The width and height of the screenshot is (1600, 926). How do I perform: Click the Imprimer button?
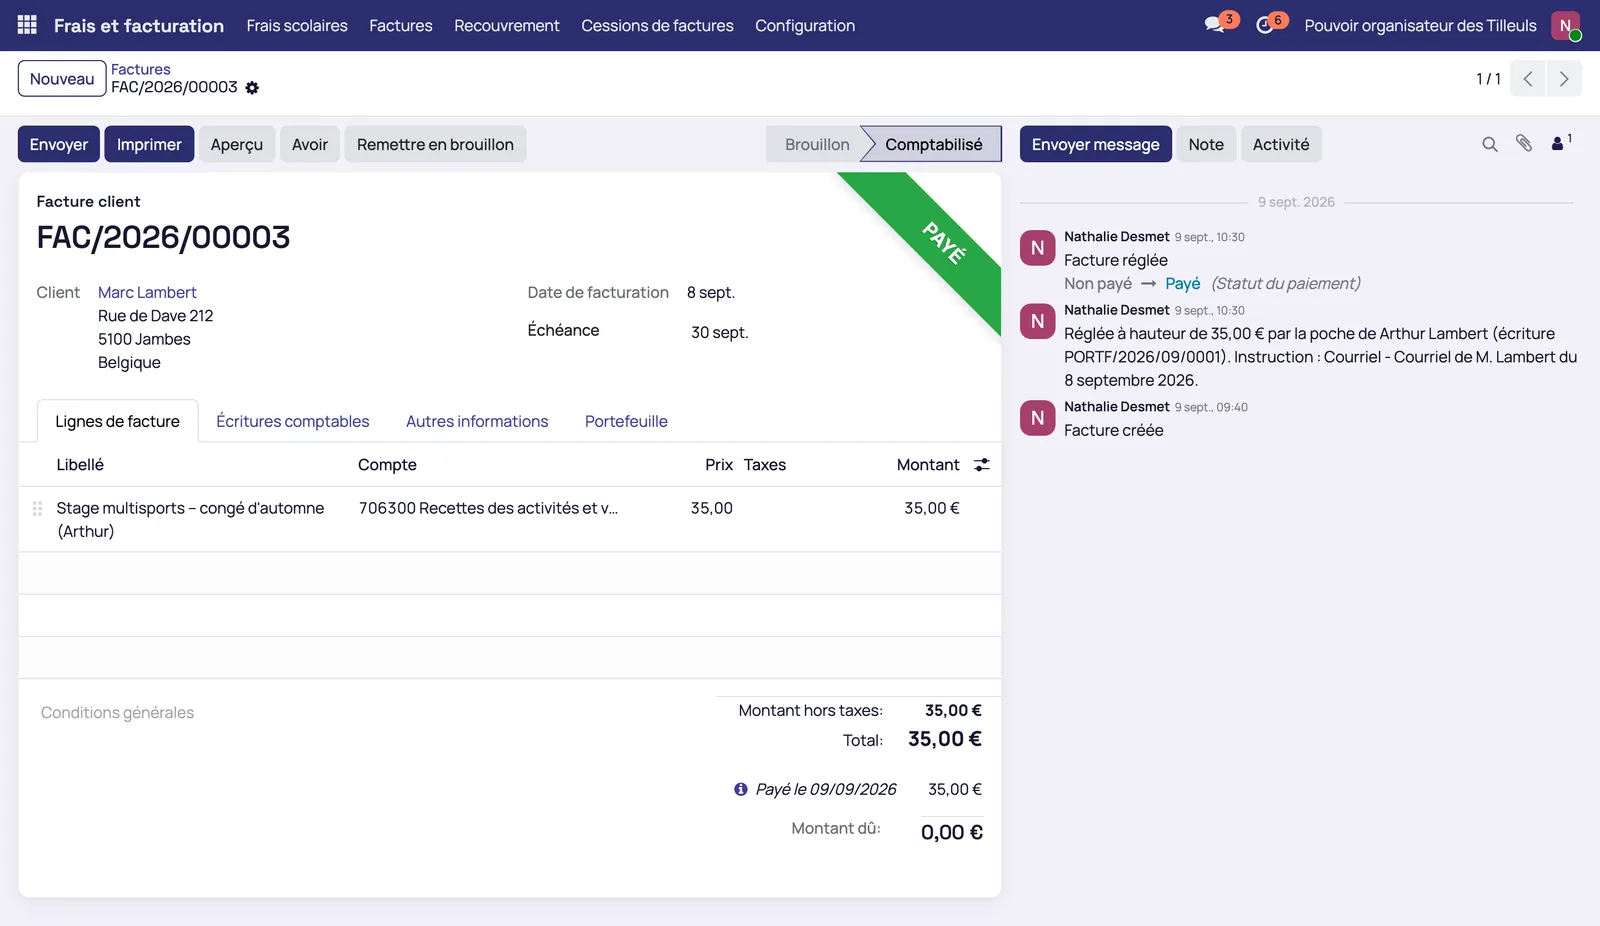click(x=149, y=144)
